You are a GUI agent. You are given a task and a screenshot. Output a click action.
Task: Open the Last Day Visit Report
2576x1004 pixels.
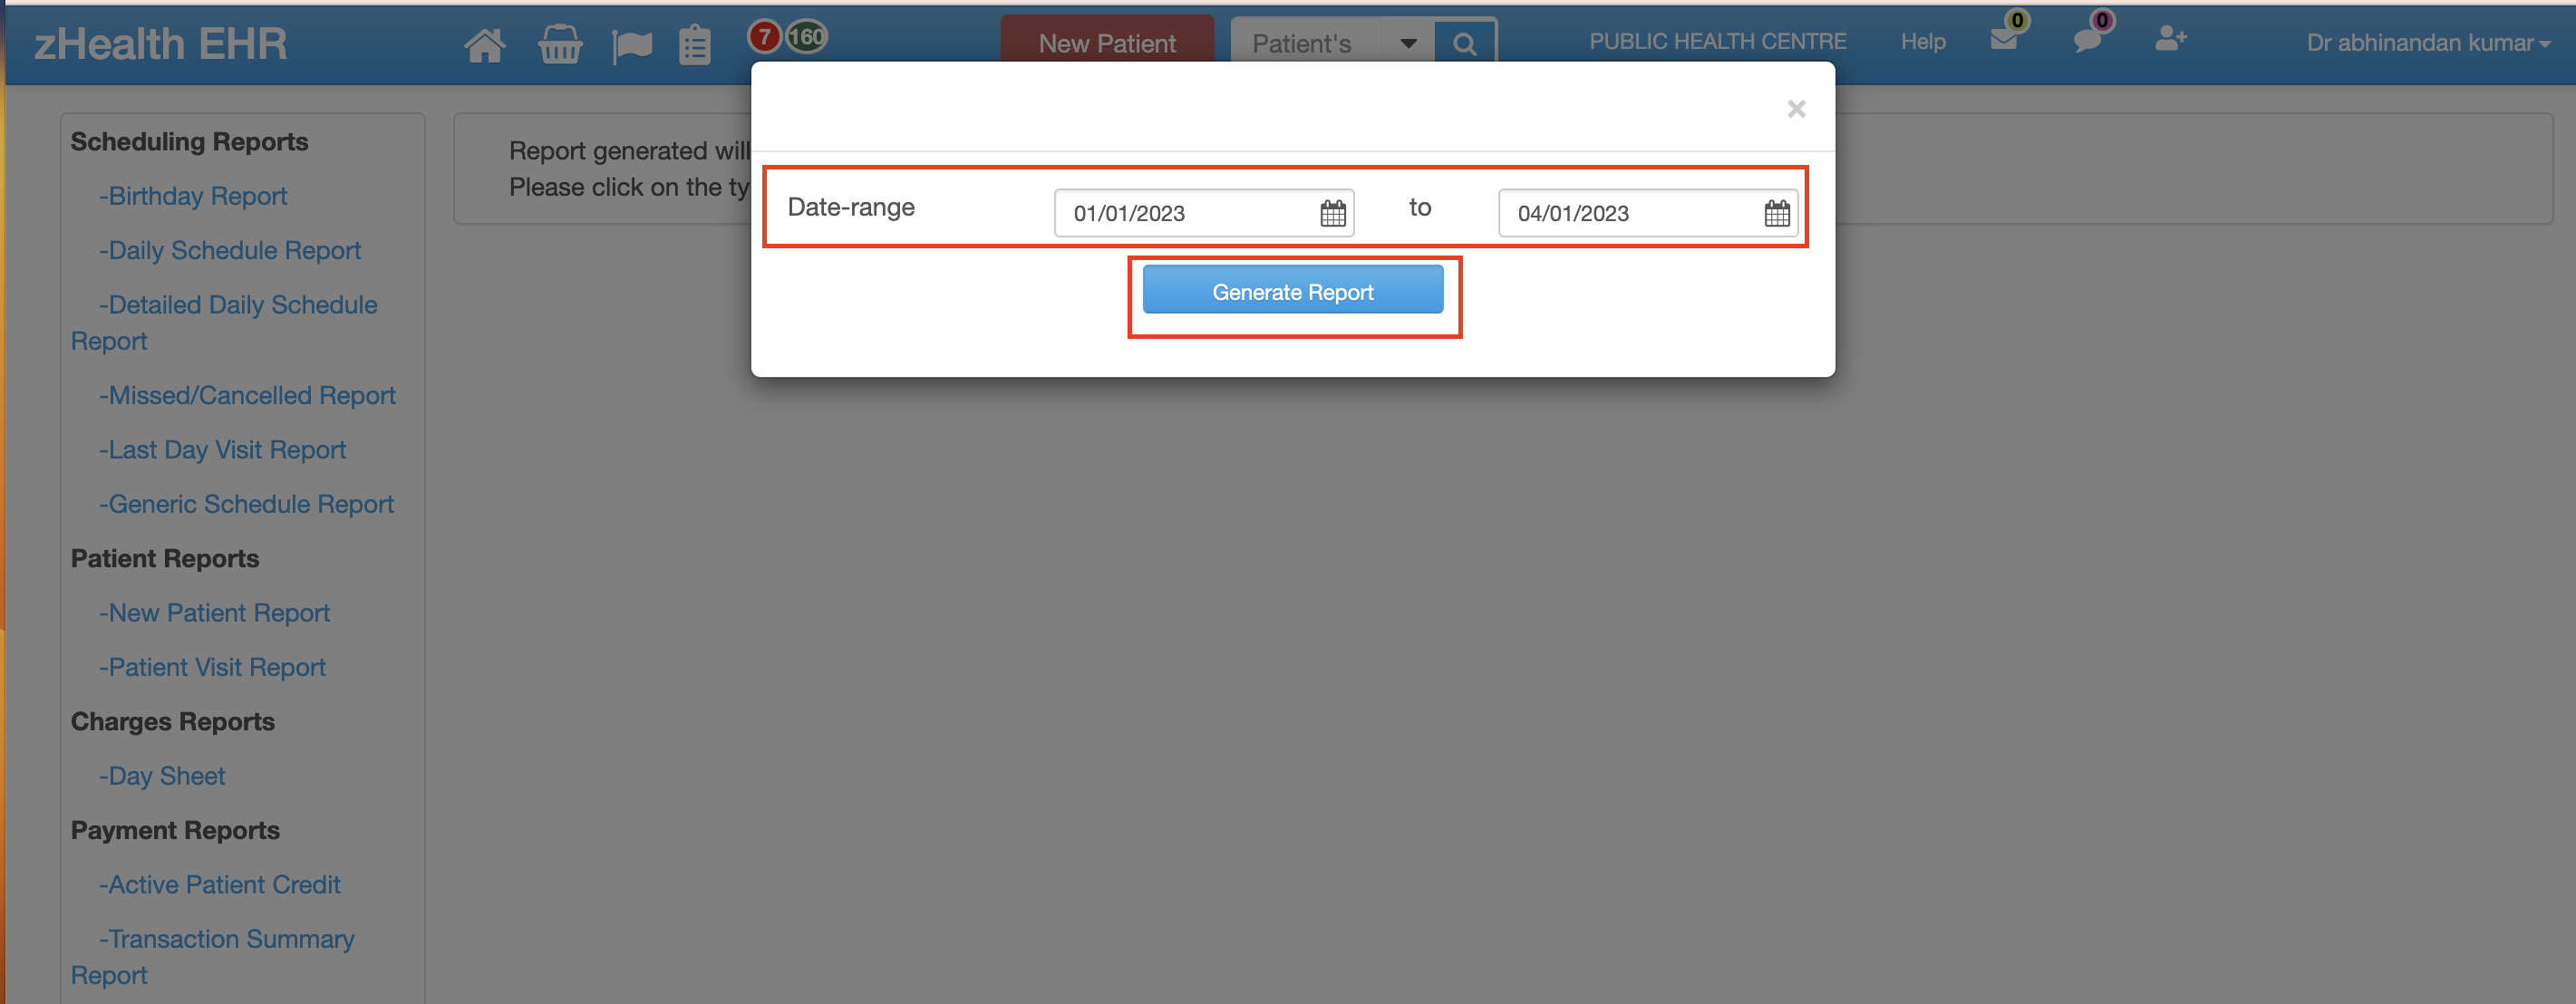coord(222,450)
